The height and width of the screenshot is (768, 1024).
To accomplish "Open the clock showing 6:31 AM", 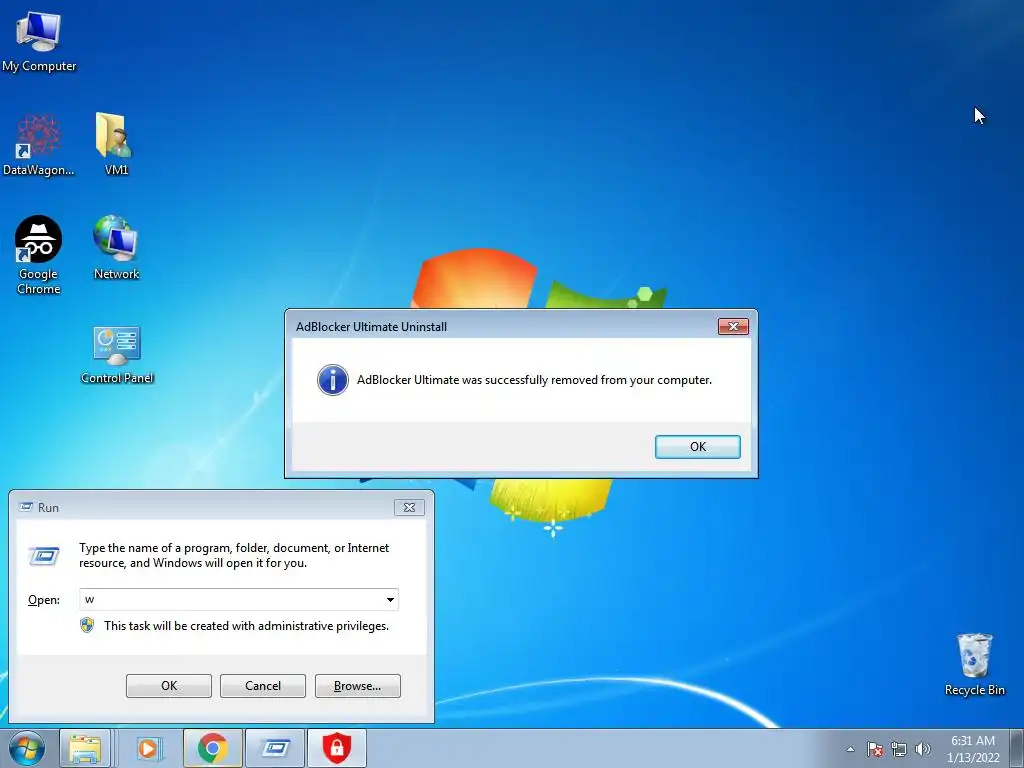I will (973, 748).
